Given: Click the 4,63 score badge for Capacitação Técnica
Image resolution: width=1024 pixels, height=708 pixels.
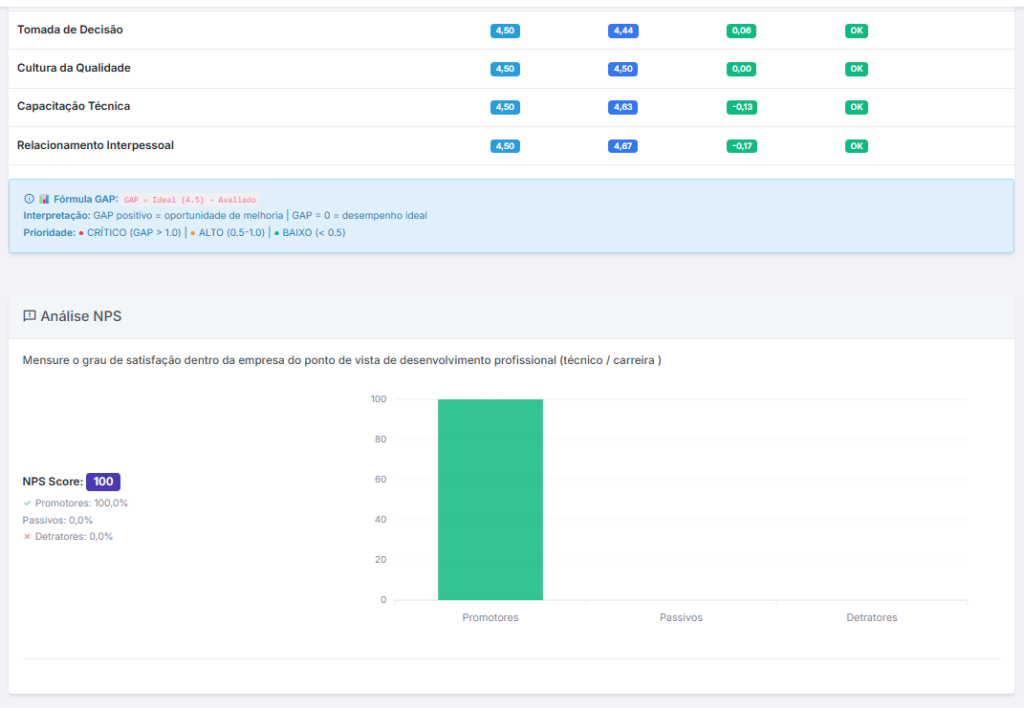Looking at the screenshot, I should [623, 107].
